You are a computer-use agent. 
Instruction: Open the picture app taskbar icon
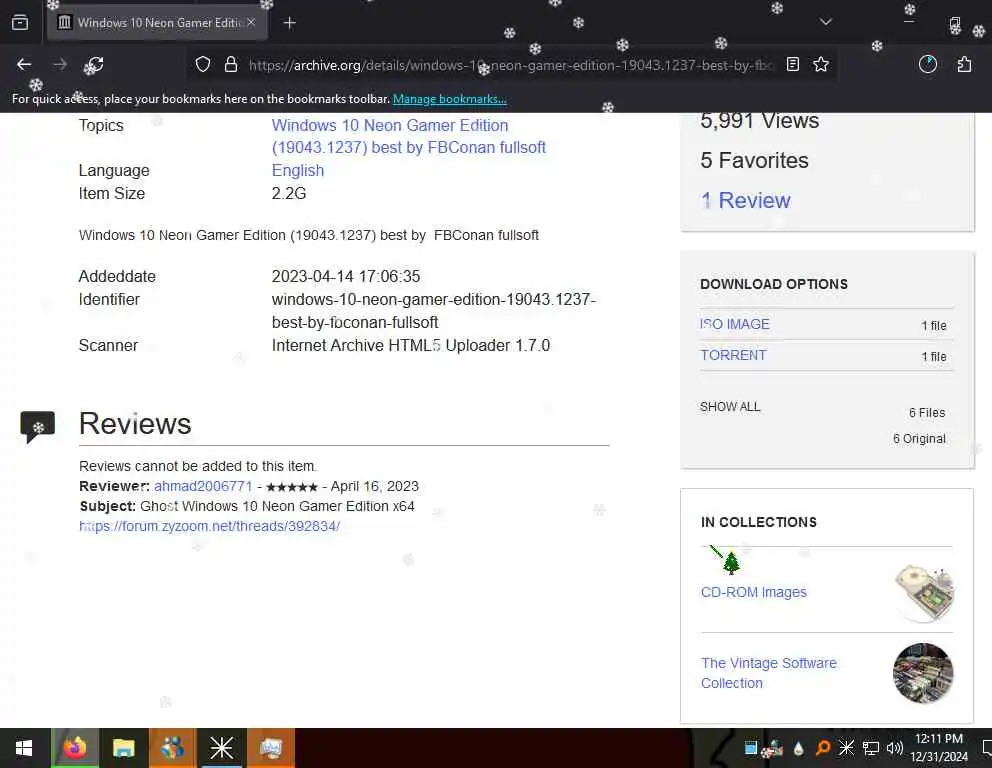[271, 748]
